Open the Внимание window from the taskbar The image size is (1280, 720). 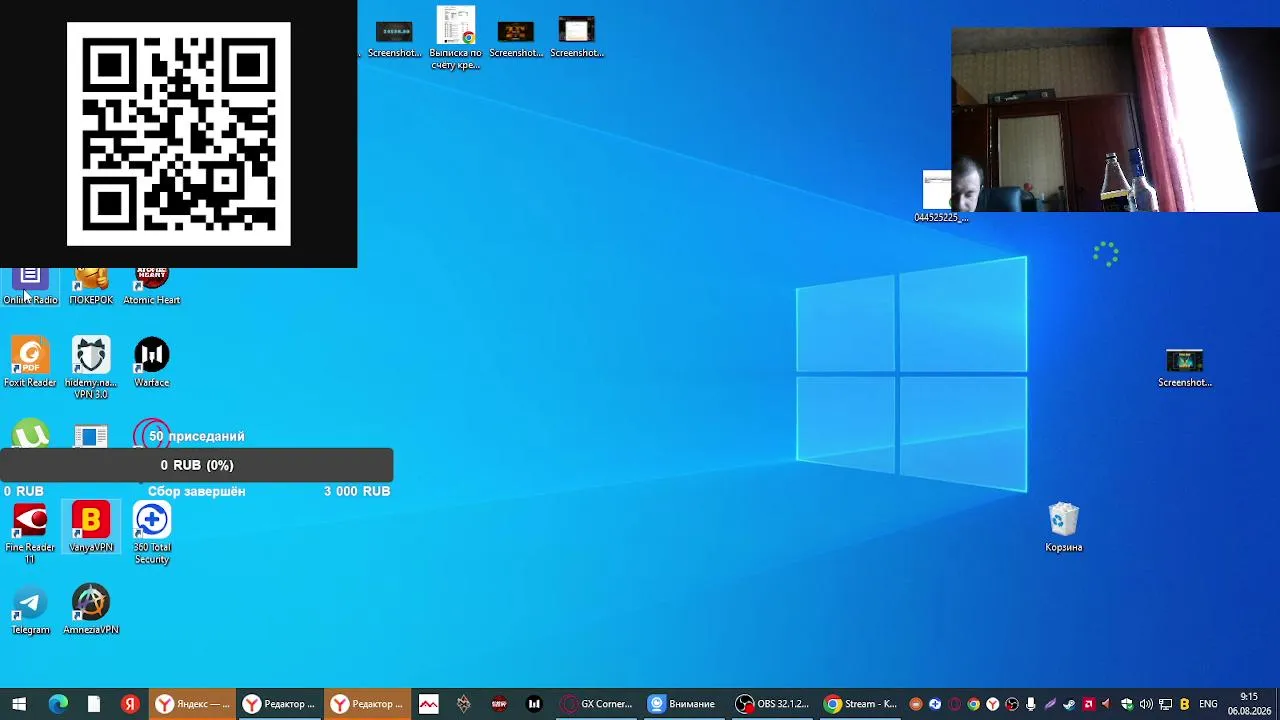(684, 704)
